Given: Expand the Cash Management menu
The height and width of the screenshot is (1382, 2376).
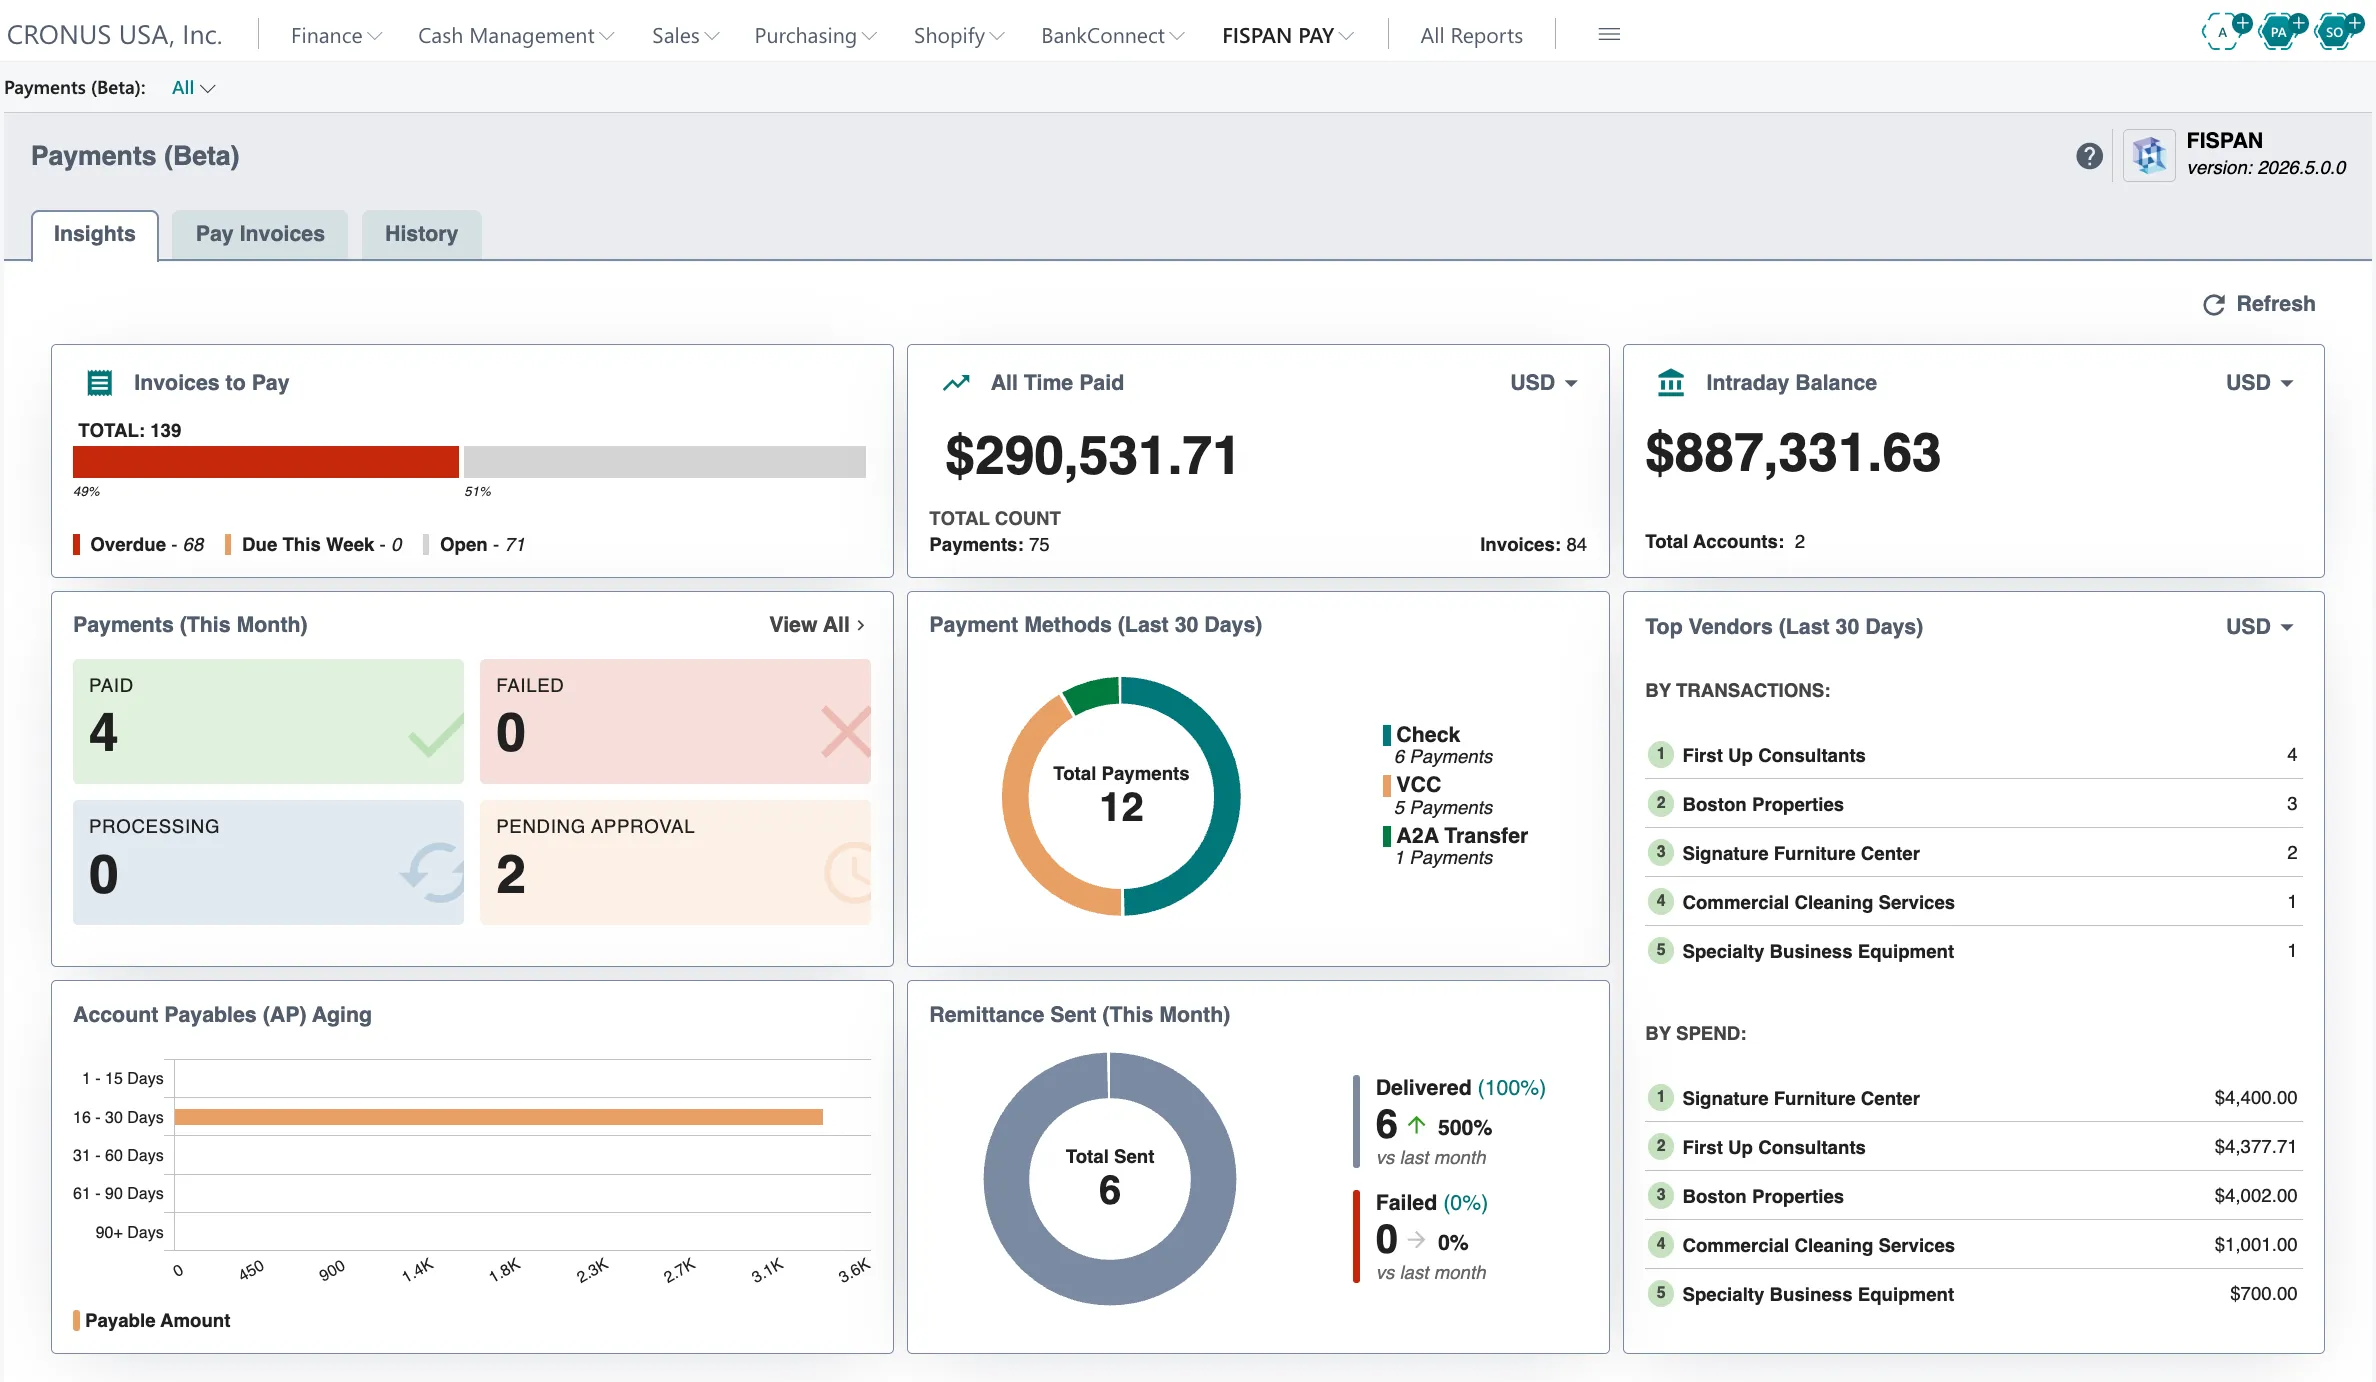Looking at the screenshot, I should [x=516, y=36].
